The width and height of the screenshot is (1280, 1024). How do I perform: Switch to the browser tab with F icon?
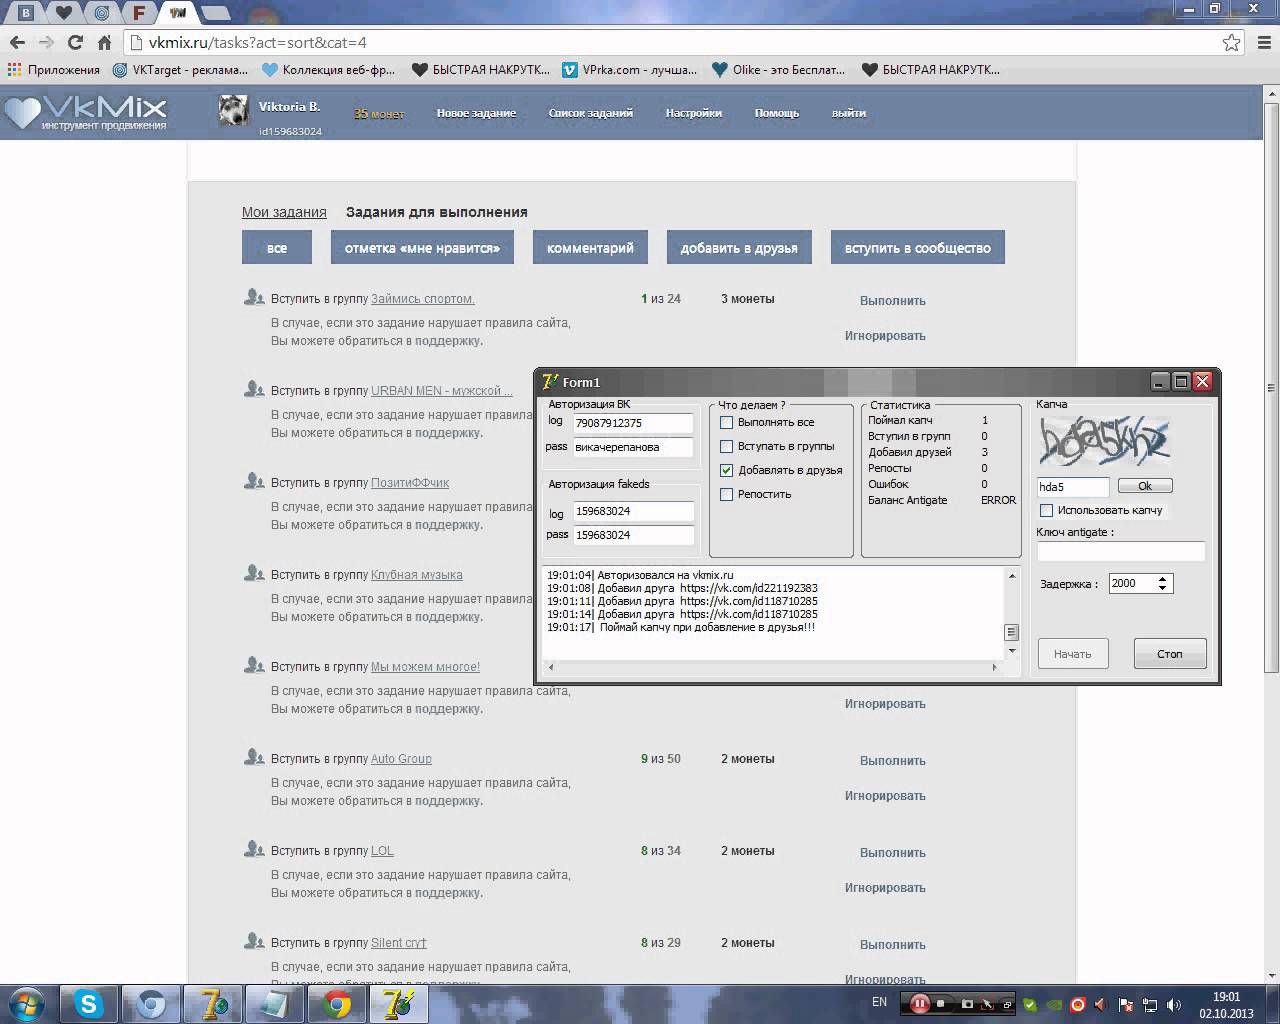pyautogui.click(x=139, y=13)
